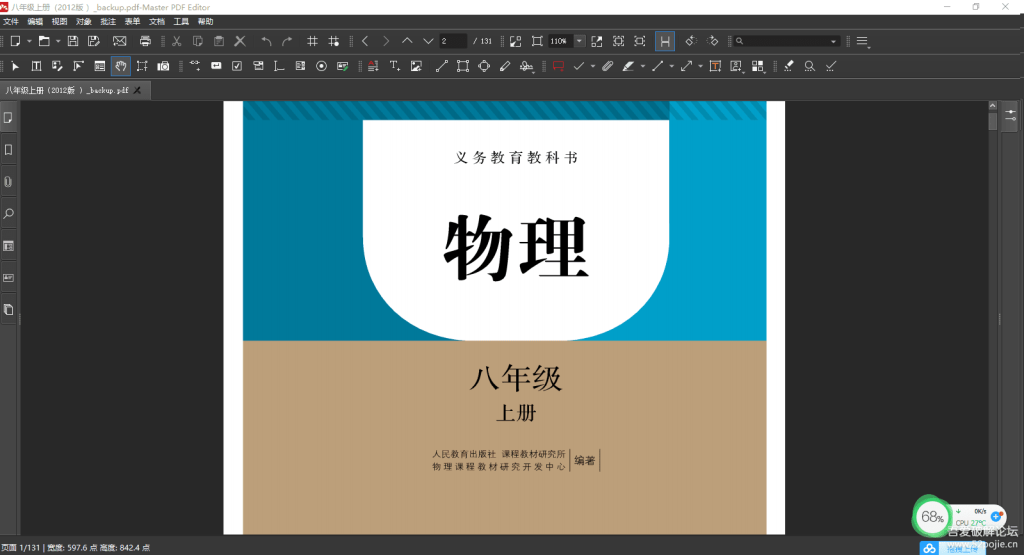Go to the next page arrow
Screen dimensions: 1024x555
coord(386,41)
